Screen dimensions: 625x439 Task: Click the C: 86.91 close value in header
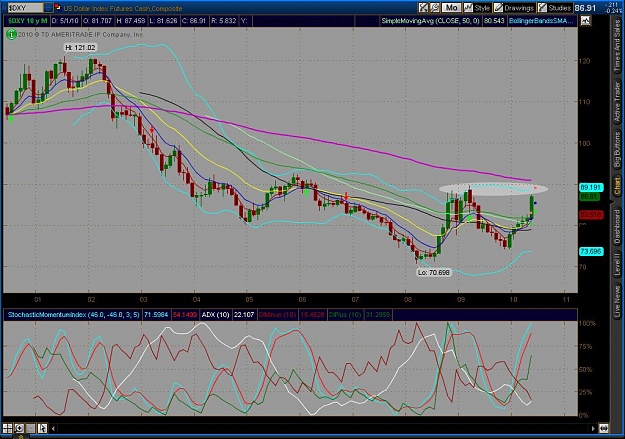pyautogui.click(x=194, y=21)
